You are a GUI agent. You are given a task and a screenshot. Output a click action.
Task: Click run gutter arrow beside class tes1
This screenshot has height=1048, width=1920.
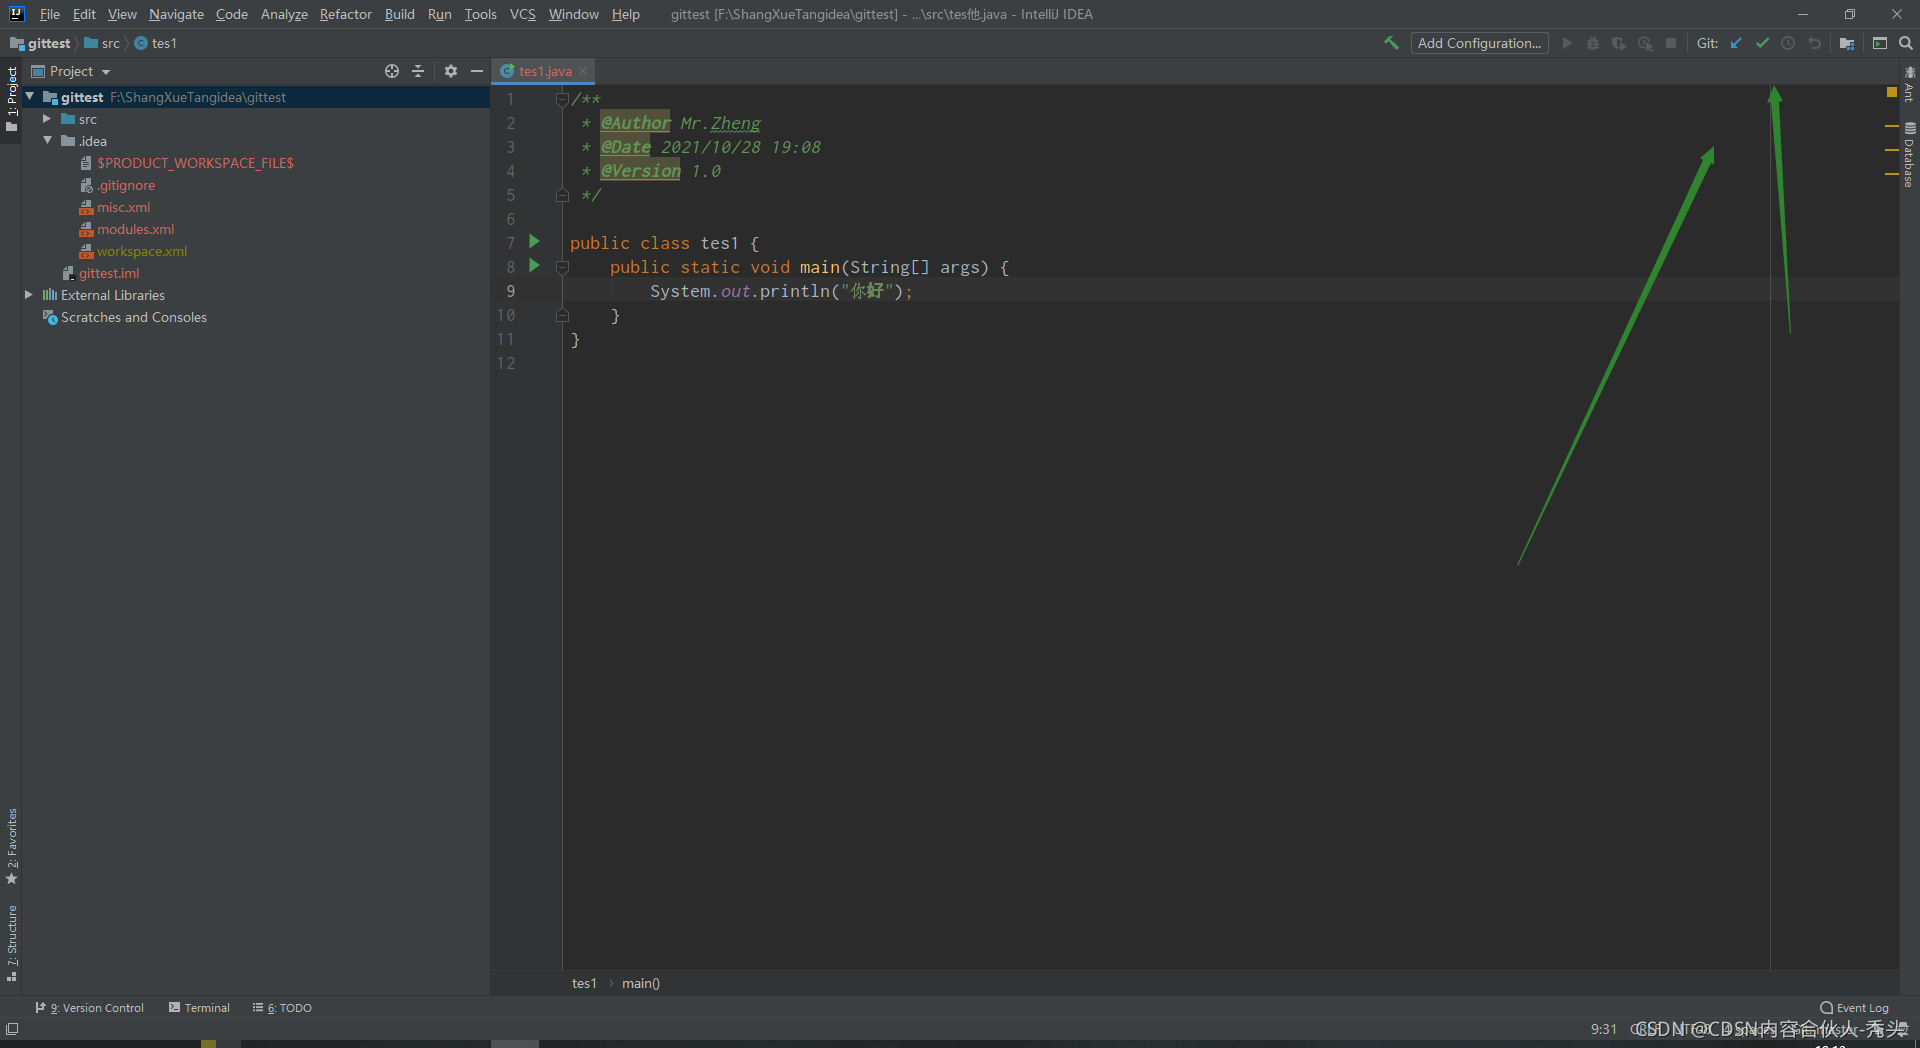click(x=534, y=242)
